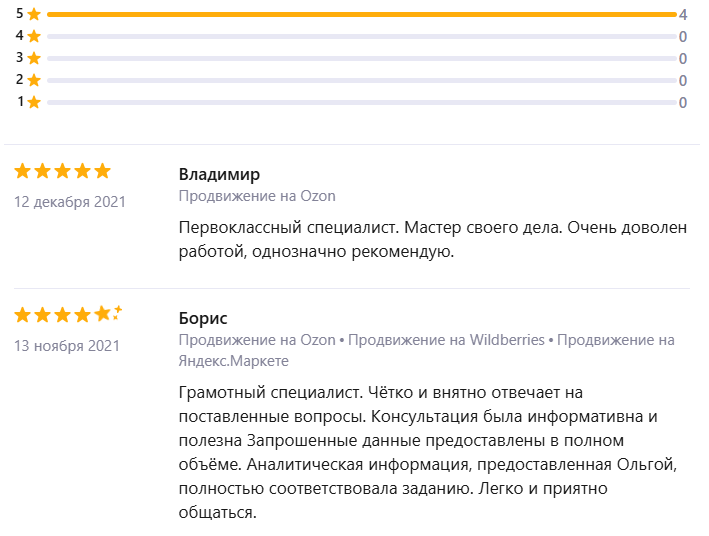Open reviewer name Борис
Screen dimensions: 709x536
pyautogui.click(x=203, y=318)
